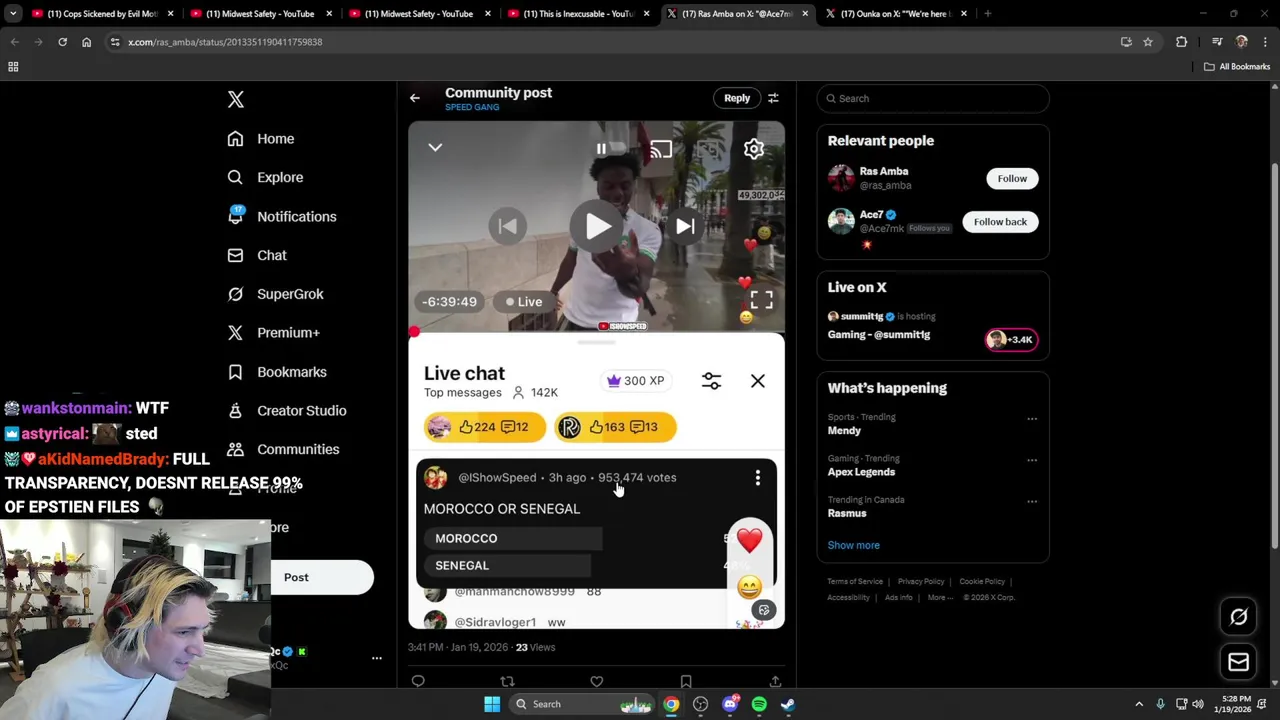The width and height of the screenshot is (1280, 720).
Task: Open video settings gear icon
Action: point(754,149)
